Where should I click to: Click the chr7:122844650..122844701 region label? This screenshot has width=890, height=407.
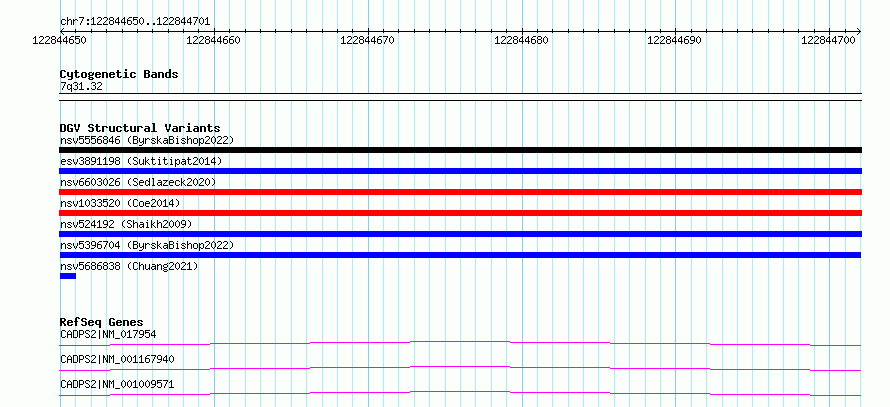(135, 22)
